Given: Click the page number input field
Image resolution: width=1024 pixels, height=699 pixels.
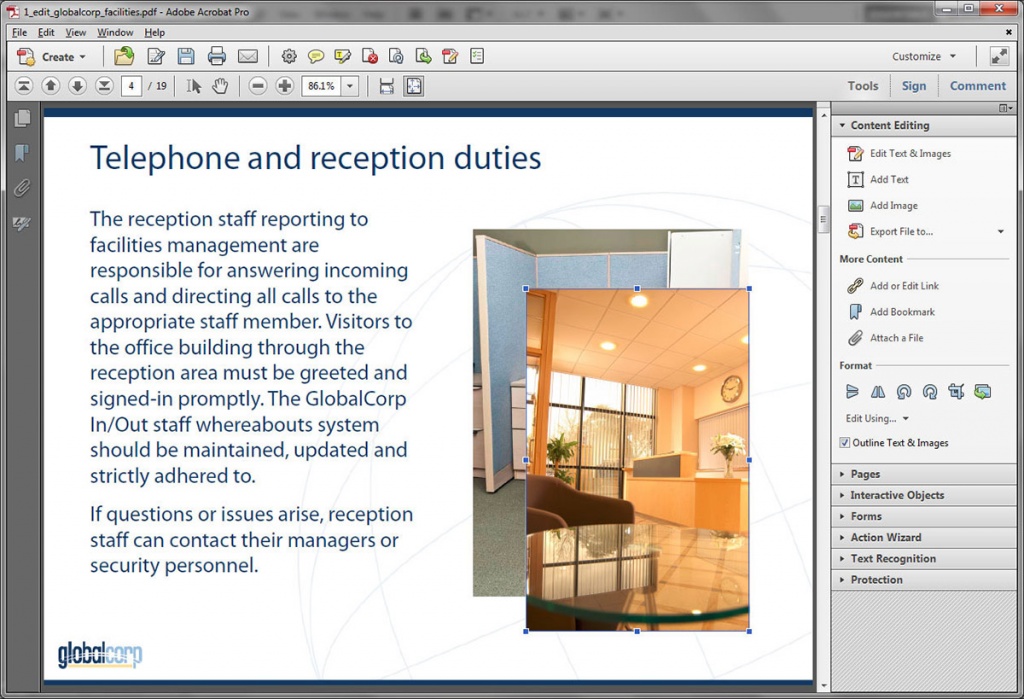Looking at the screenshot, I should pyautogui.click(x=131, y=86).
